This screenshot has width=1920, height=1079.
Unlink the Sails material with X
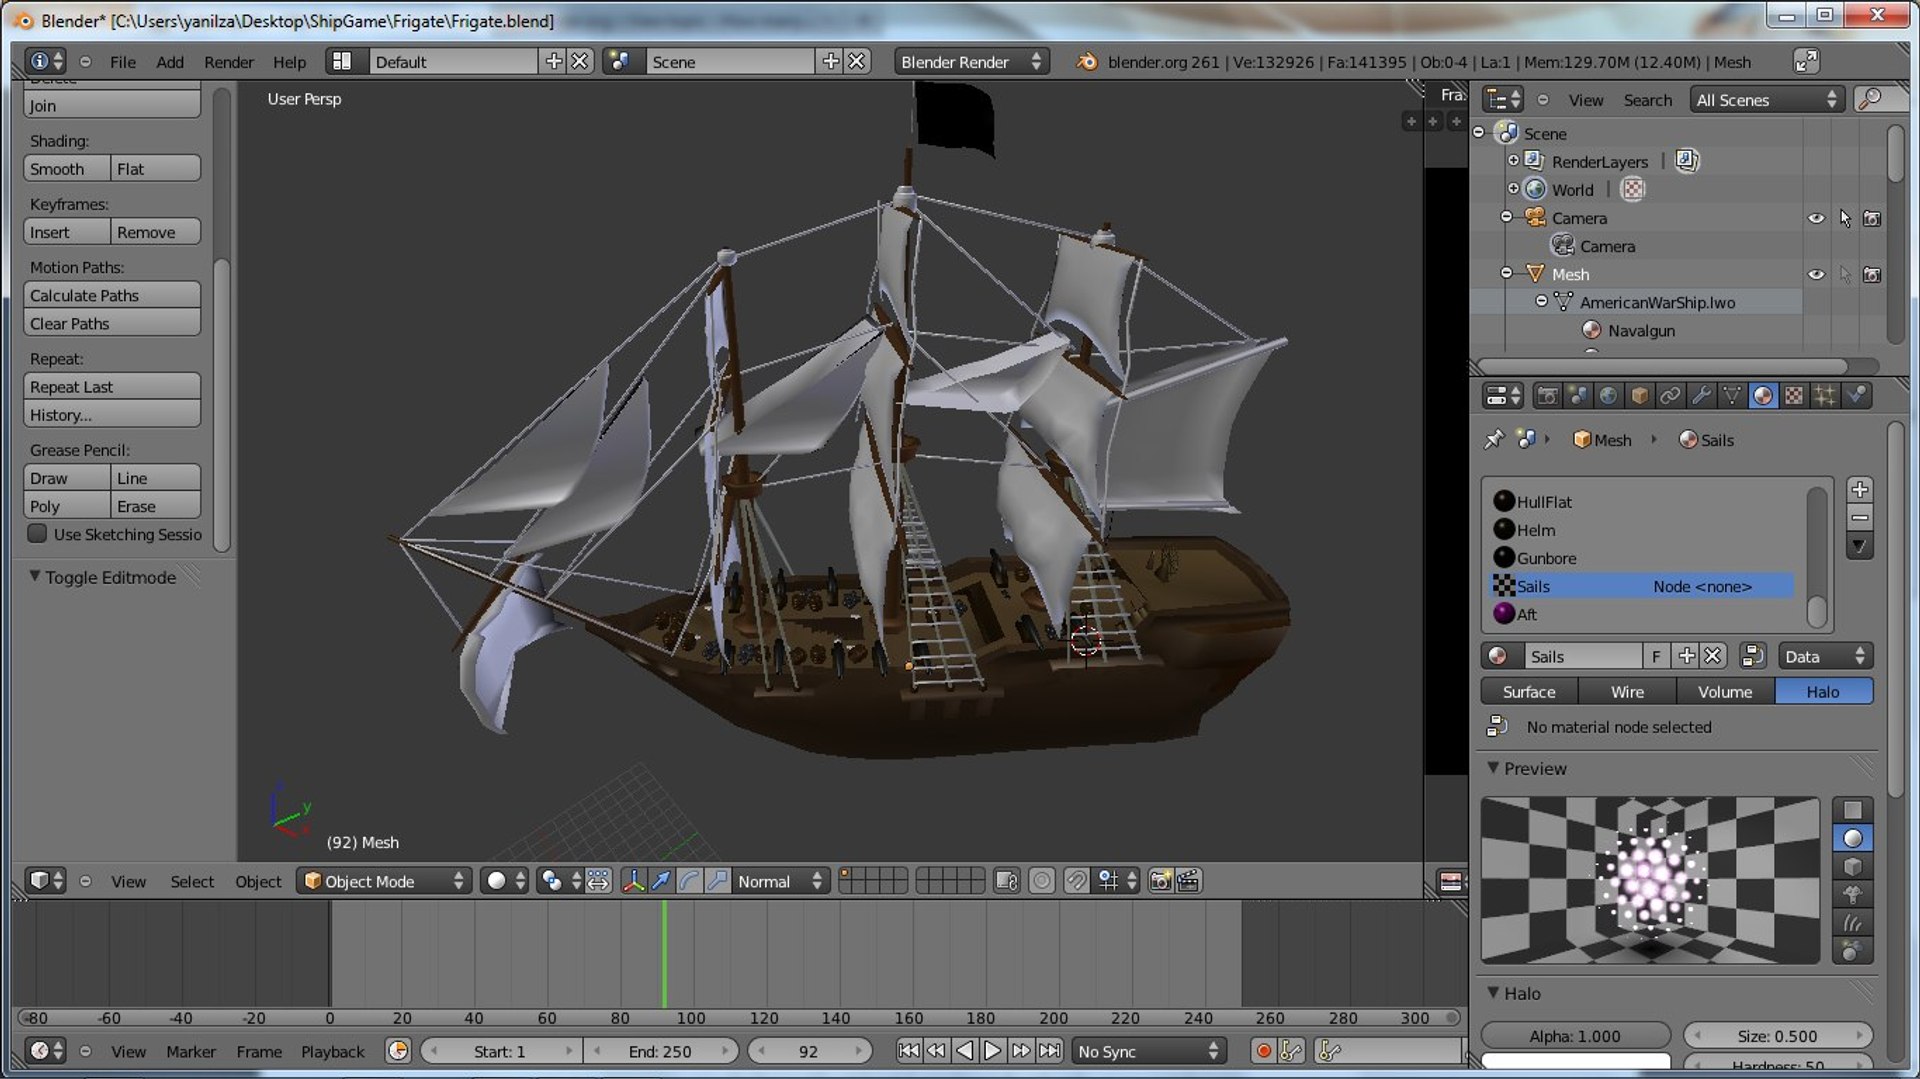(x=1713, y=656)
